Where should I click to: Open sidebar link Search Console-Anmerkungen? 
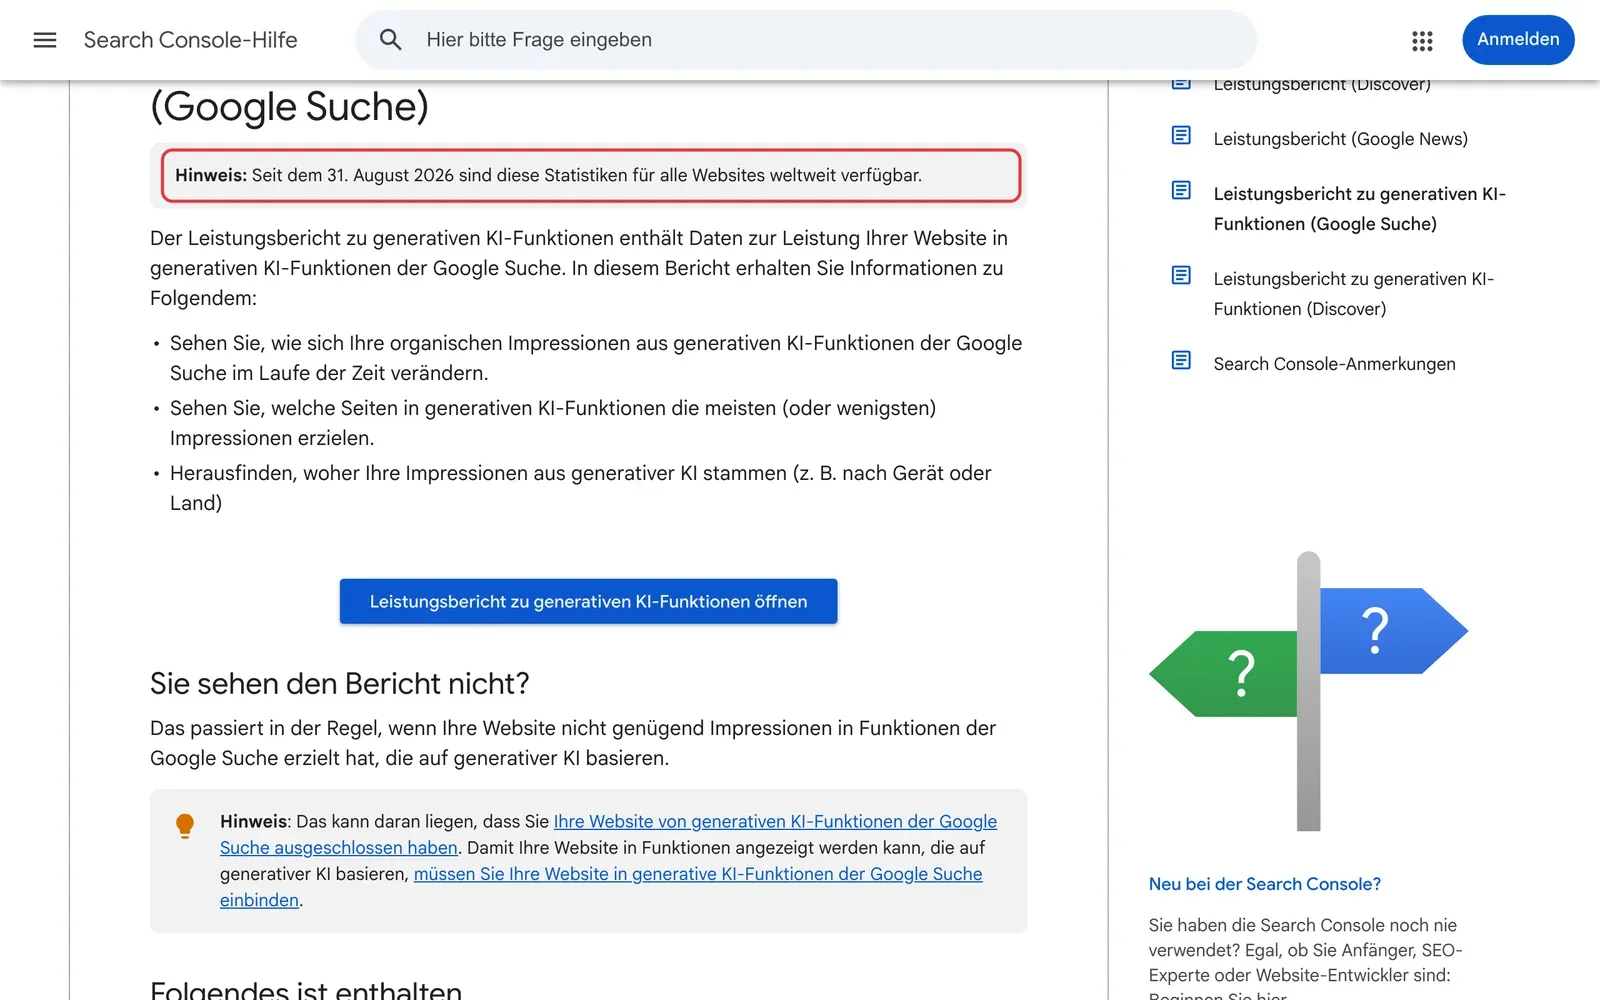[1334, 364]
